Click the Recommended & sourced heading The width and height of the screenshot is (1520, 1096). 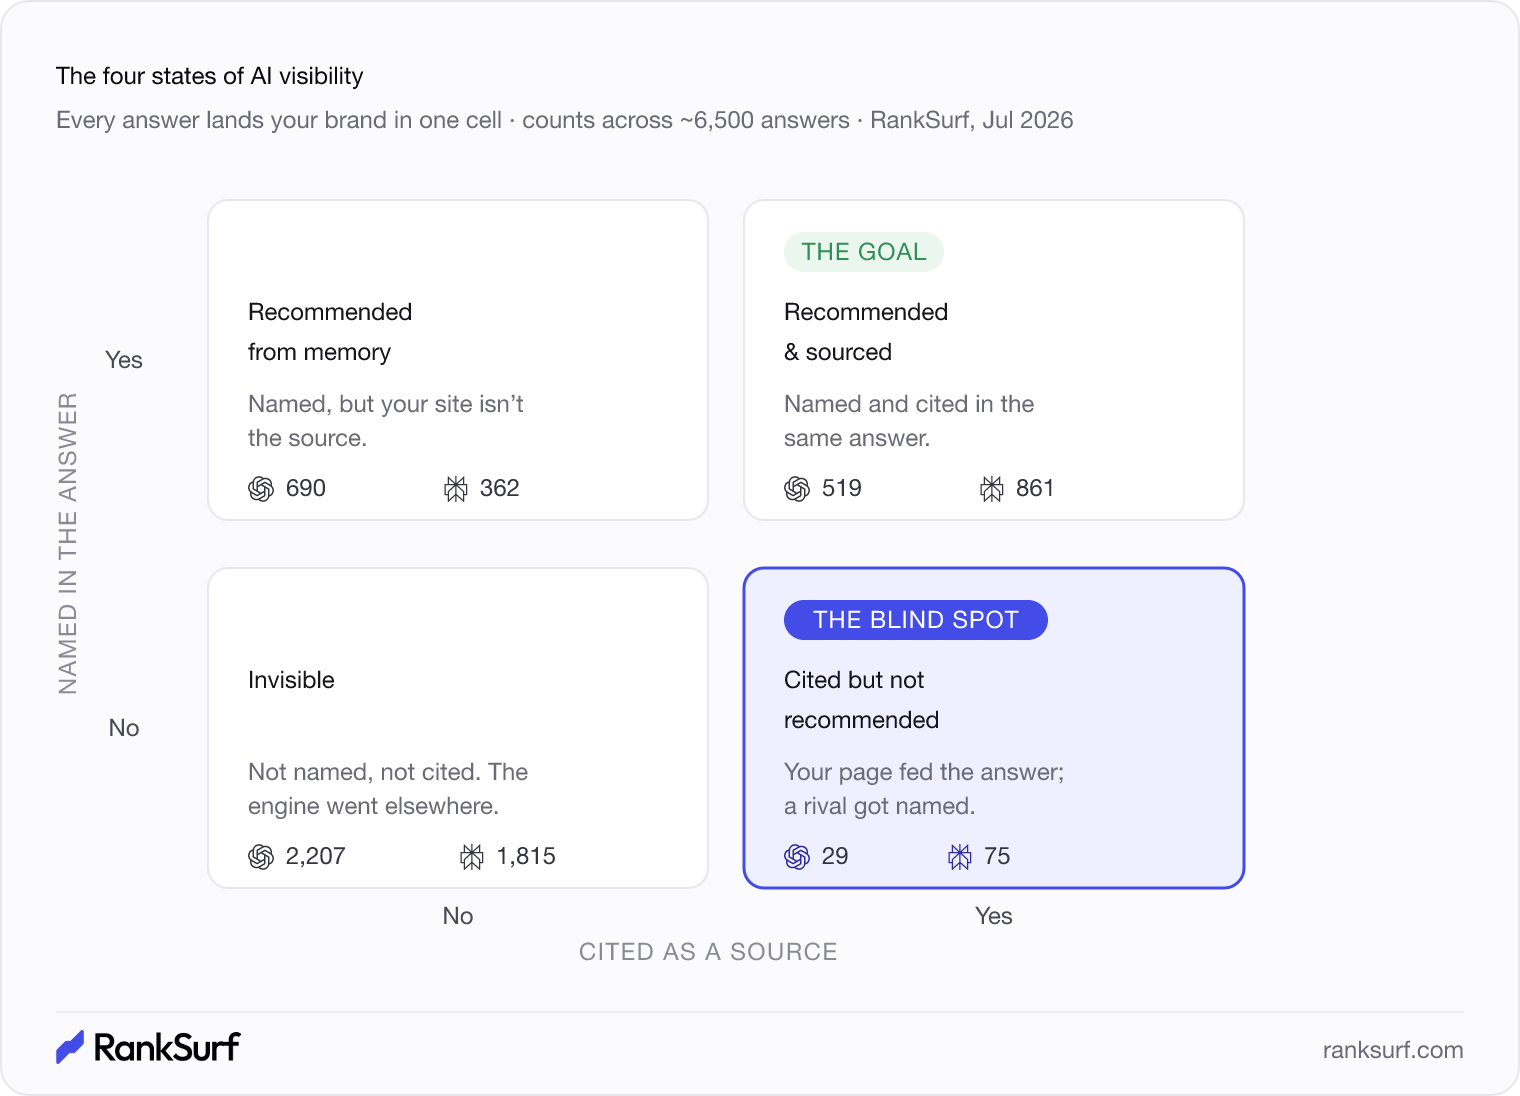pyautogui.click(x=866, y=332)
